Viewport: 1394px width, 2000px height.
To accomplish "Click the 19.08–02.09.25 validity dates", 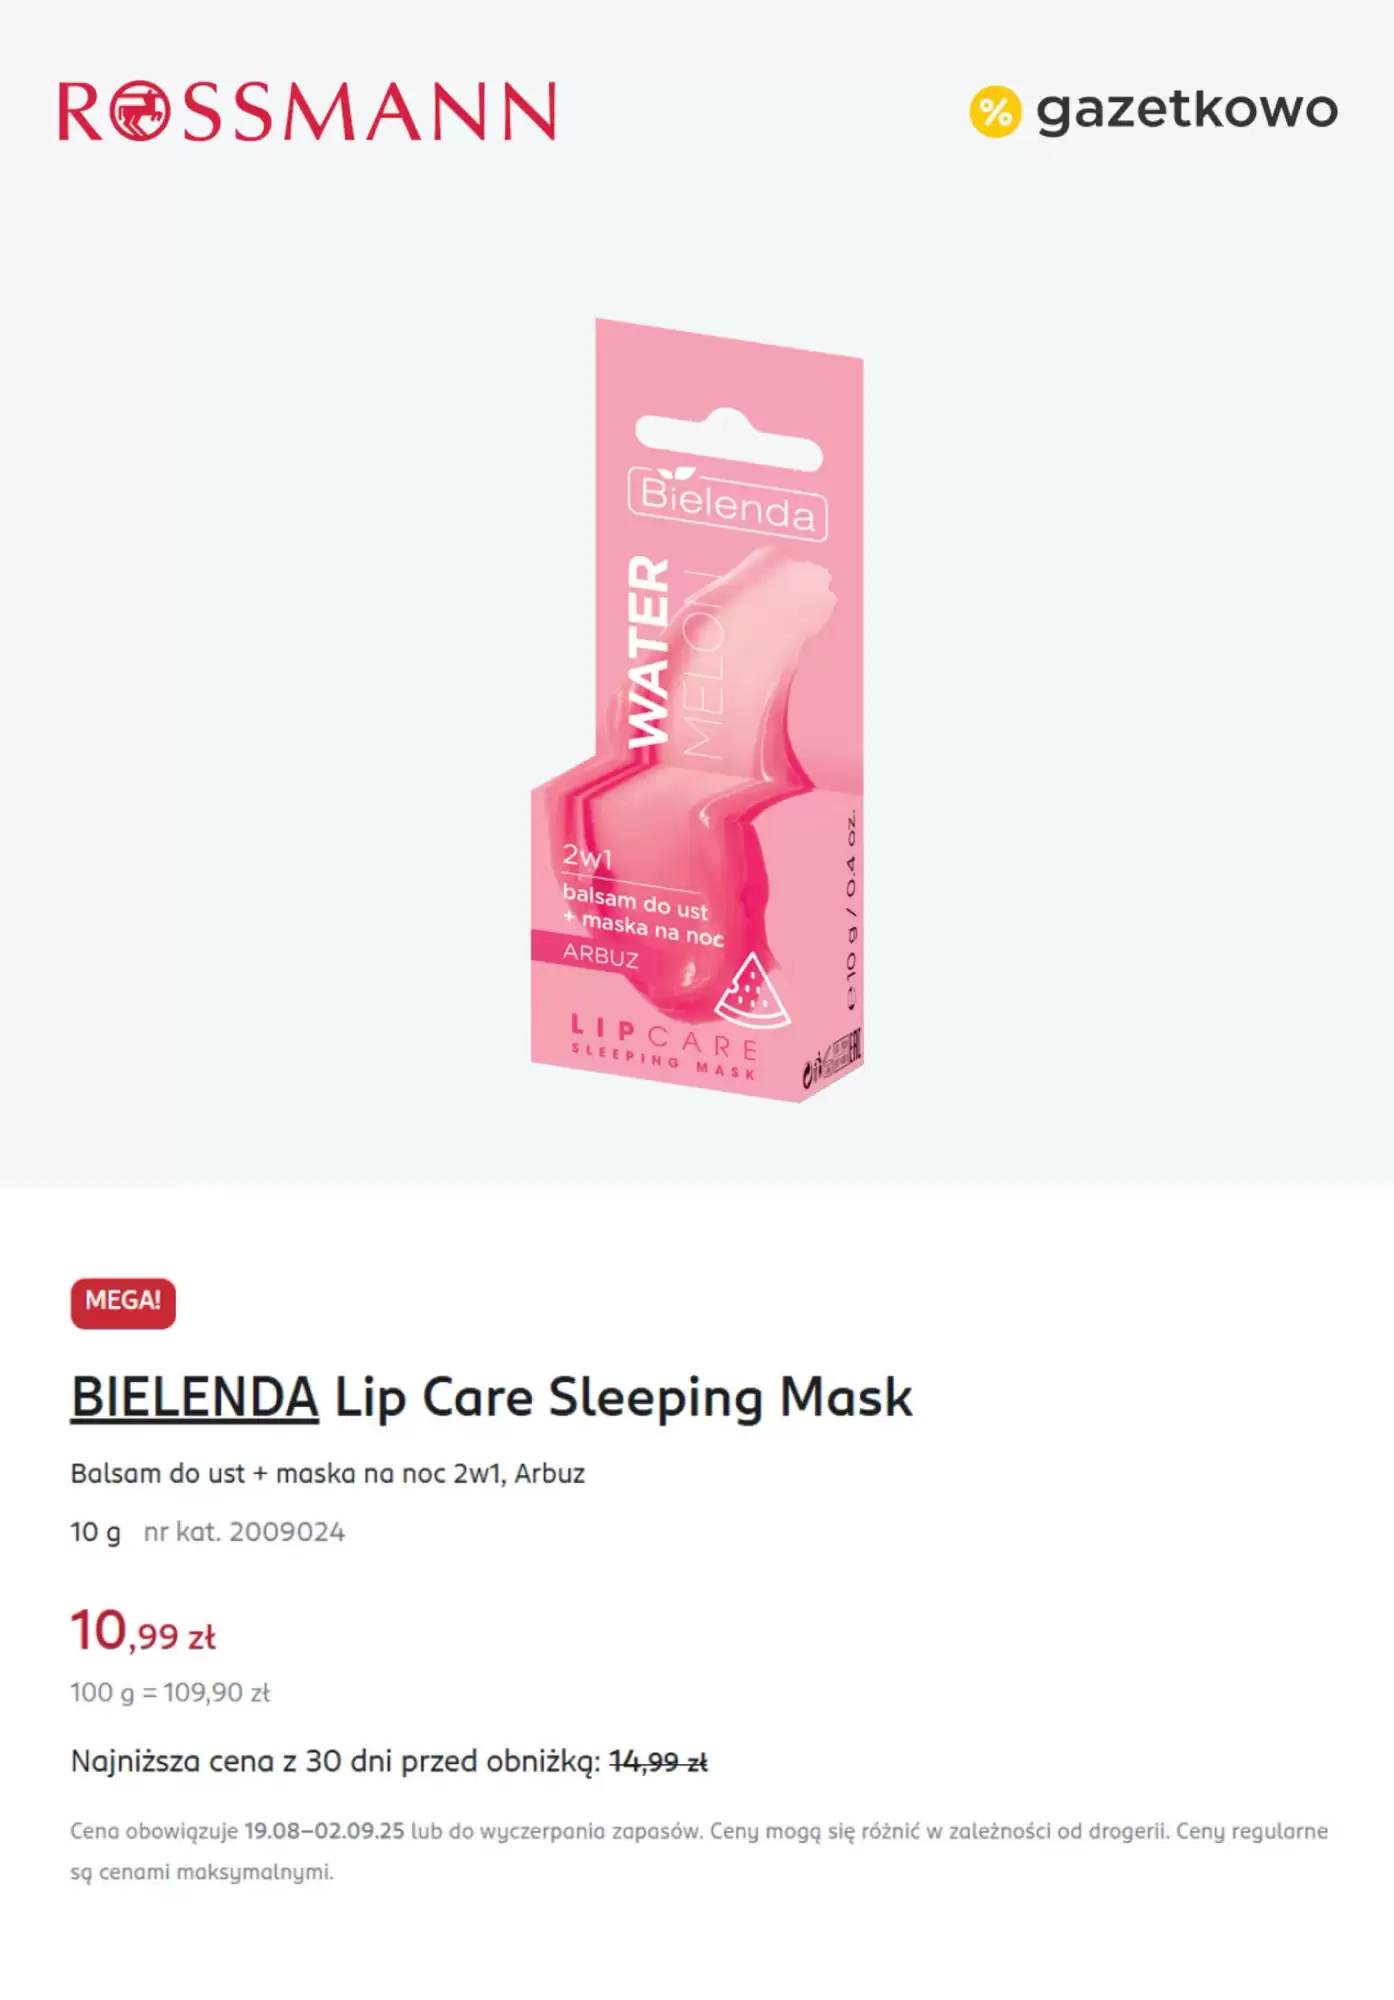I will click(324, 1831).
